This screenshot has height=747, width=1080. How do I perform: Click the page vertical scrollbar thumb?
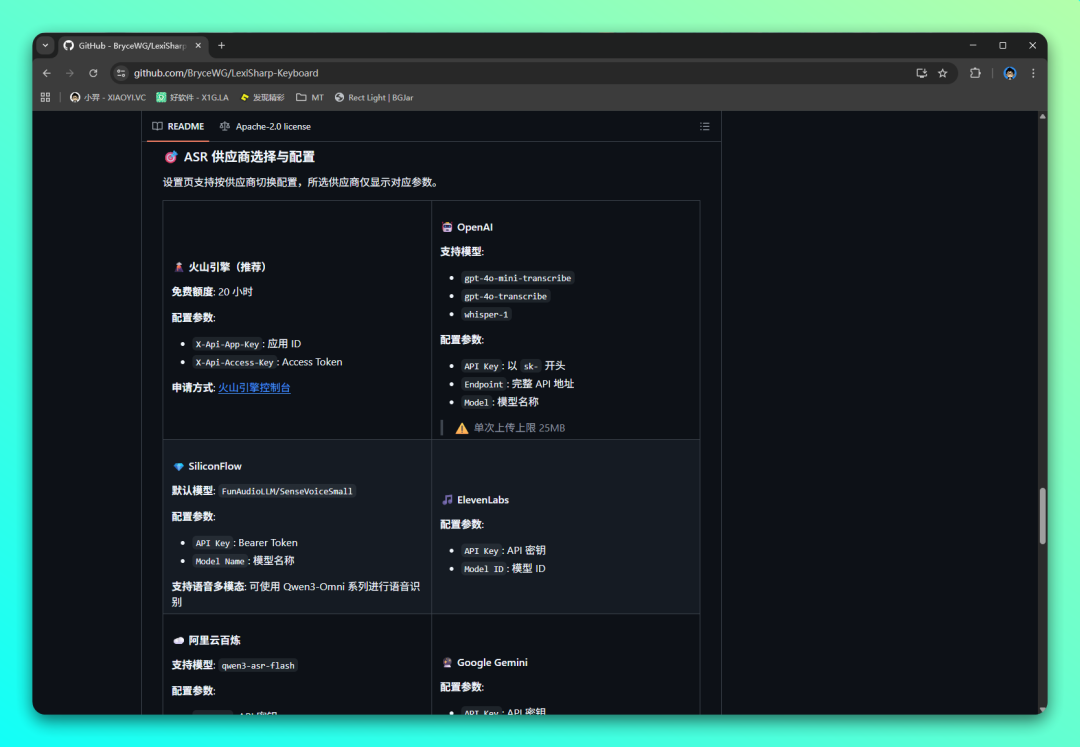pyautogui.click(x=1042, y=515)
